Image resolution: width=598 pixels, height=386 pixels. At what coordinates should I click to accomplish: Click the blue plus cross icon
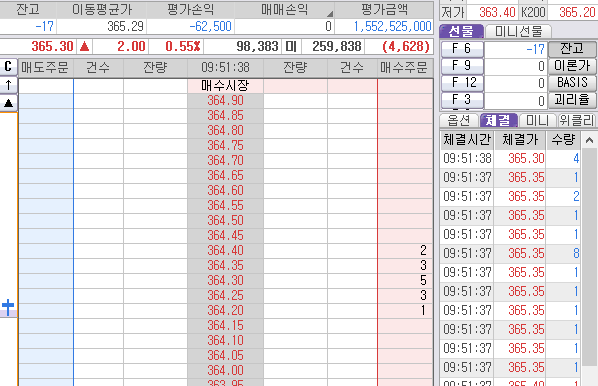[x=8, y=307]
